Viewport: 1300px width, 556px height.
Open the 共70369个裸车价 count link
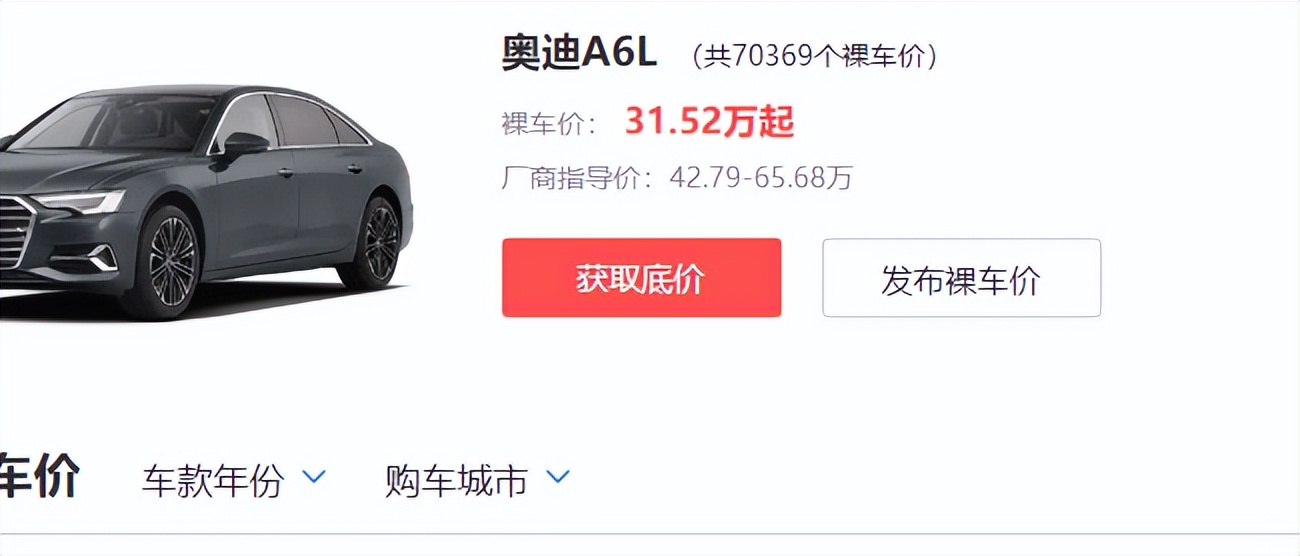(814, 56)
